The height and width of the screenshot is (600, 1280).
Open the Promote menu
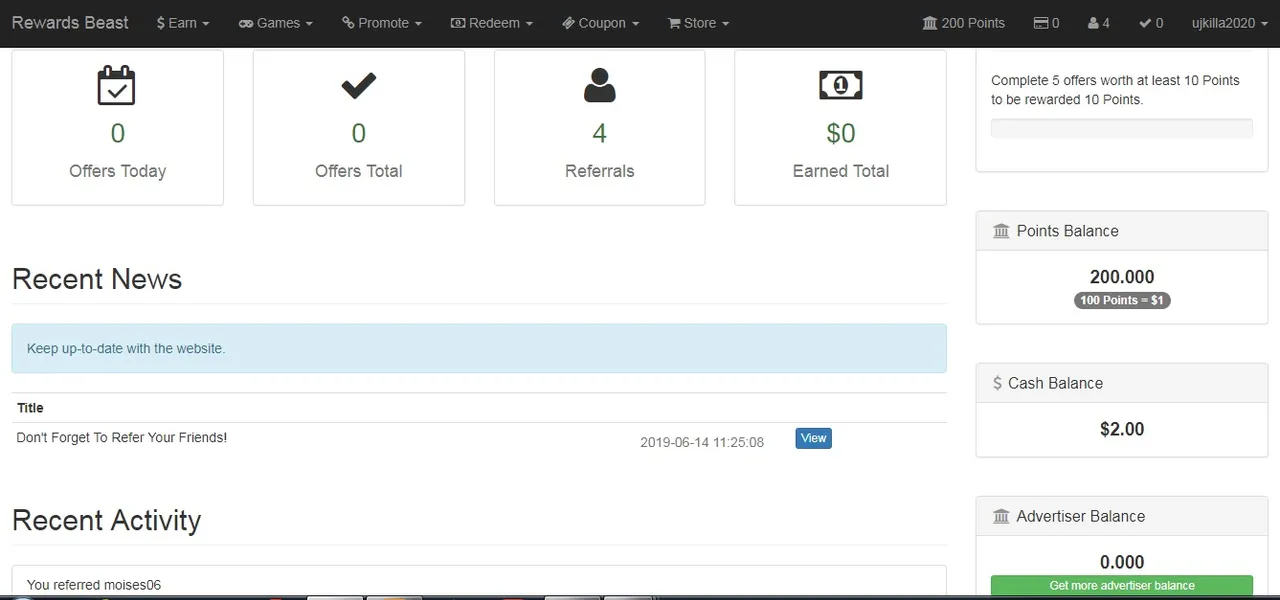(x=382, y=23)
